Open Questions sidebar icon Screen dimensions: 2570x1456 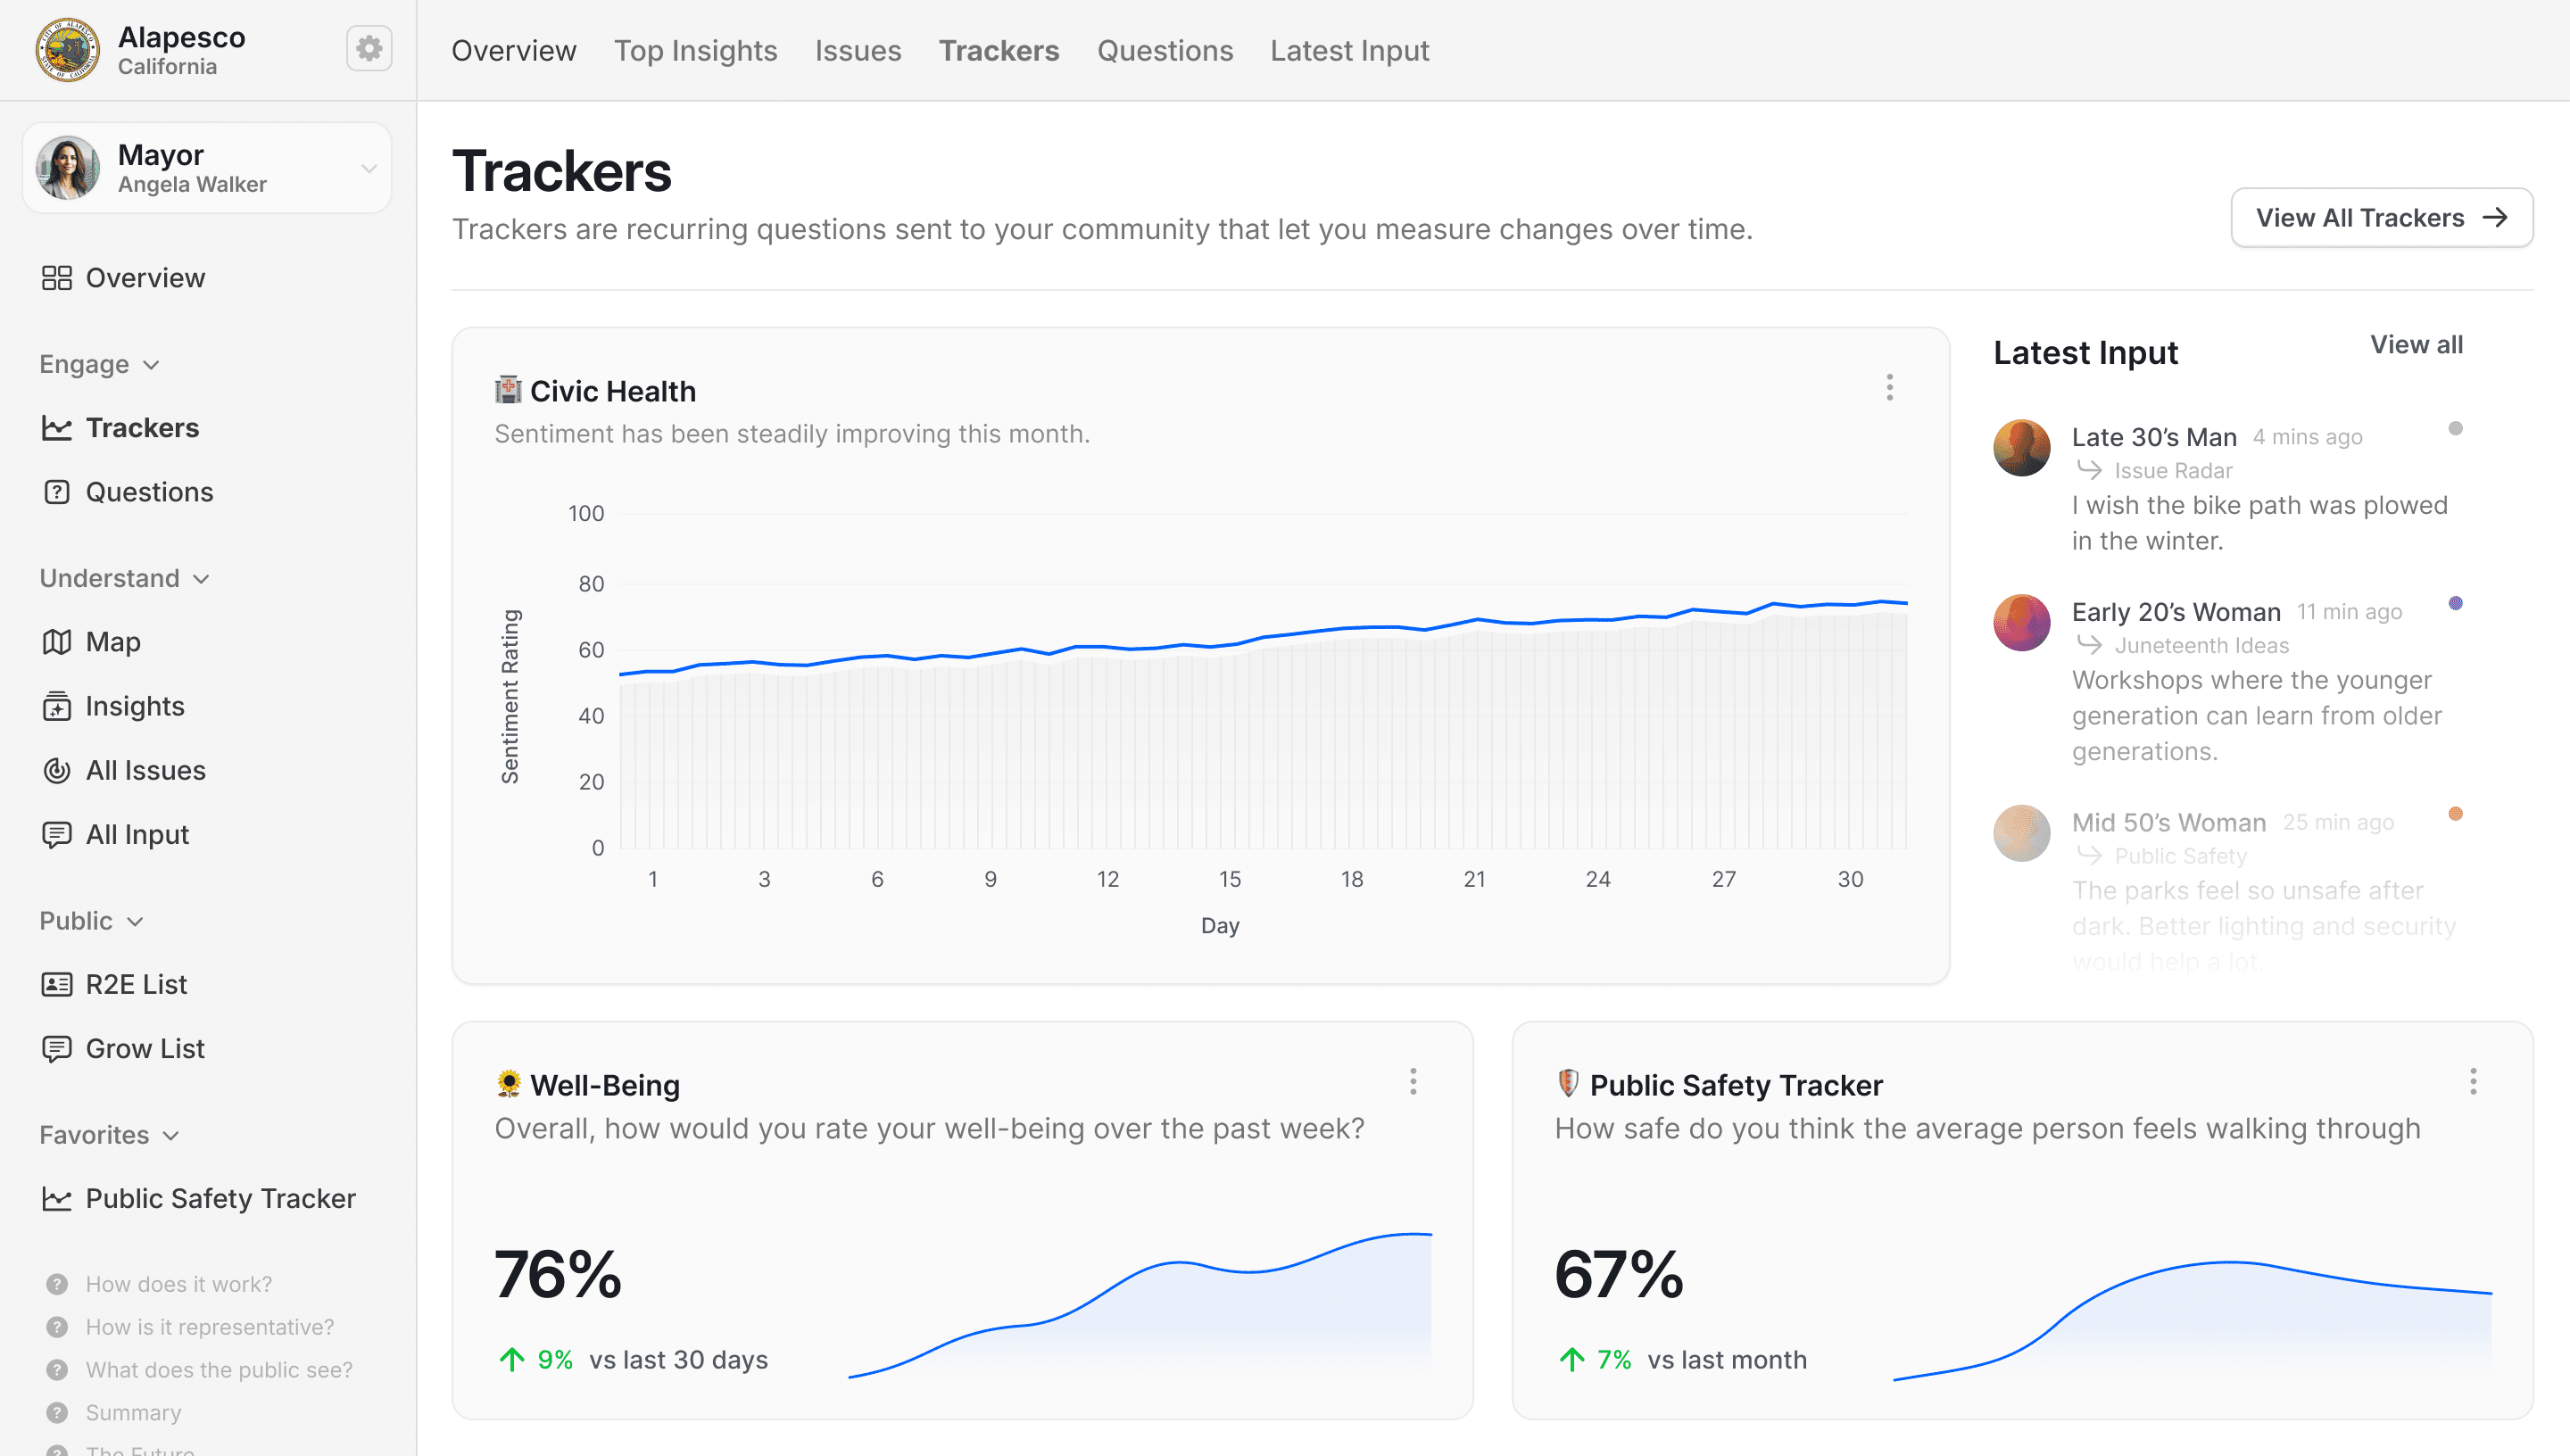[x=57, y=492]
